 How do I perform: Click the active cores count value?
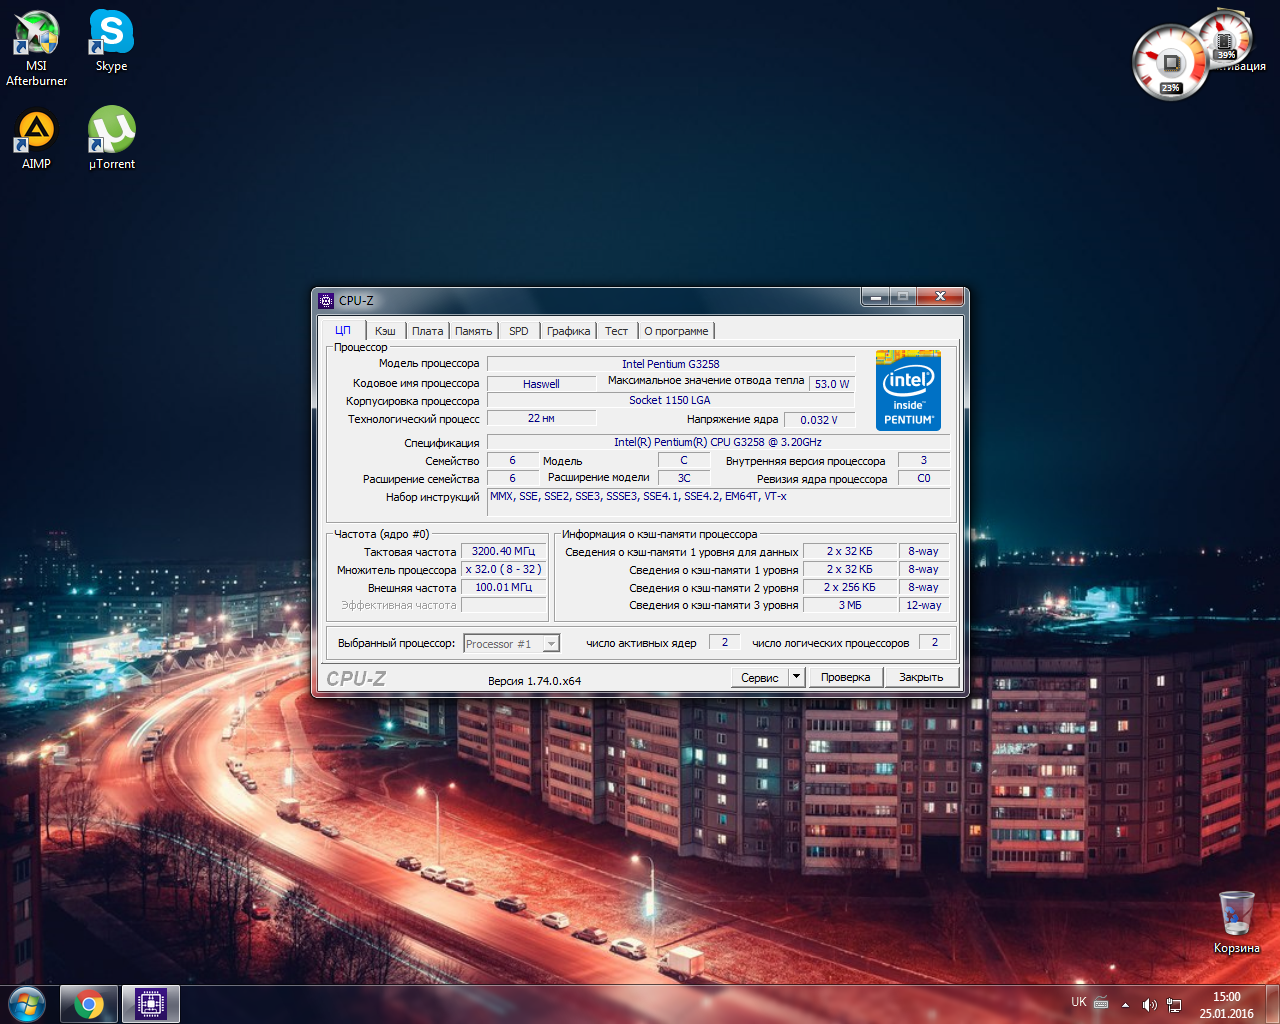(725, 642)
